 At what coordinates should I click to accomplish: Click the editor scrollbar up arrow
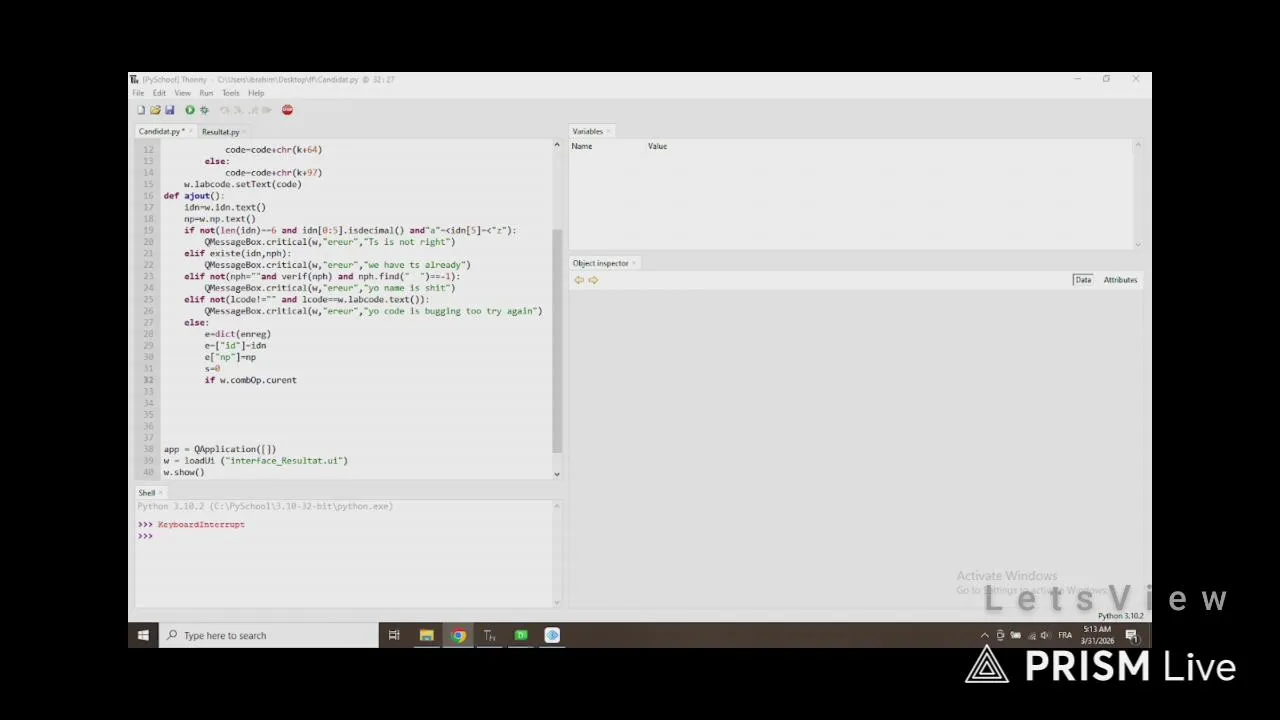tap(557, 146)
